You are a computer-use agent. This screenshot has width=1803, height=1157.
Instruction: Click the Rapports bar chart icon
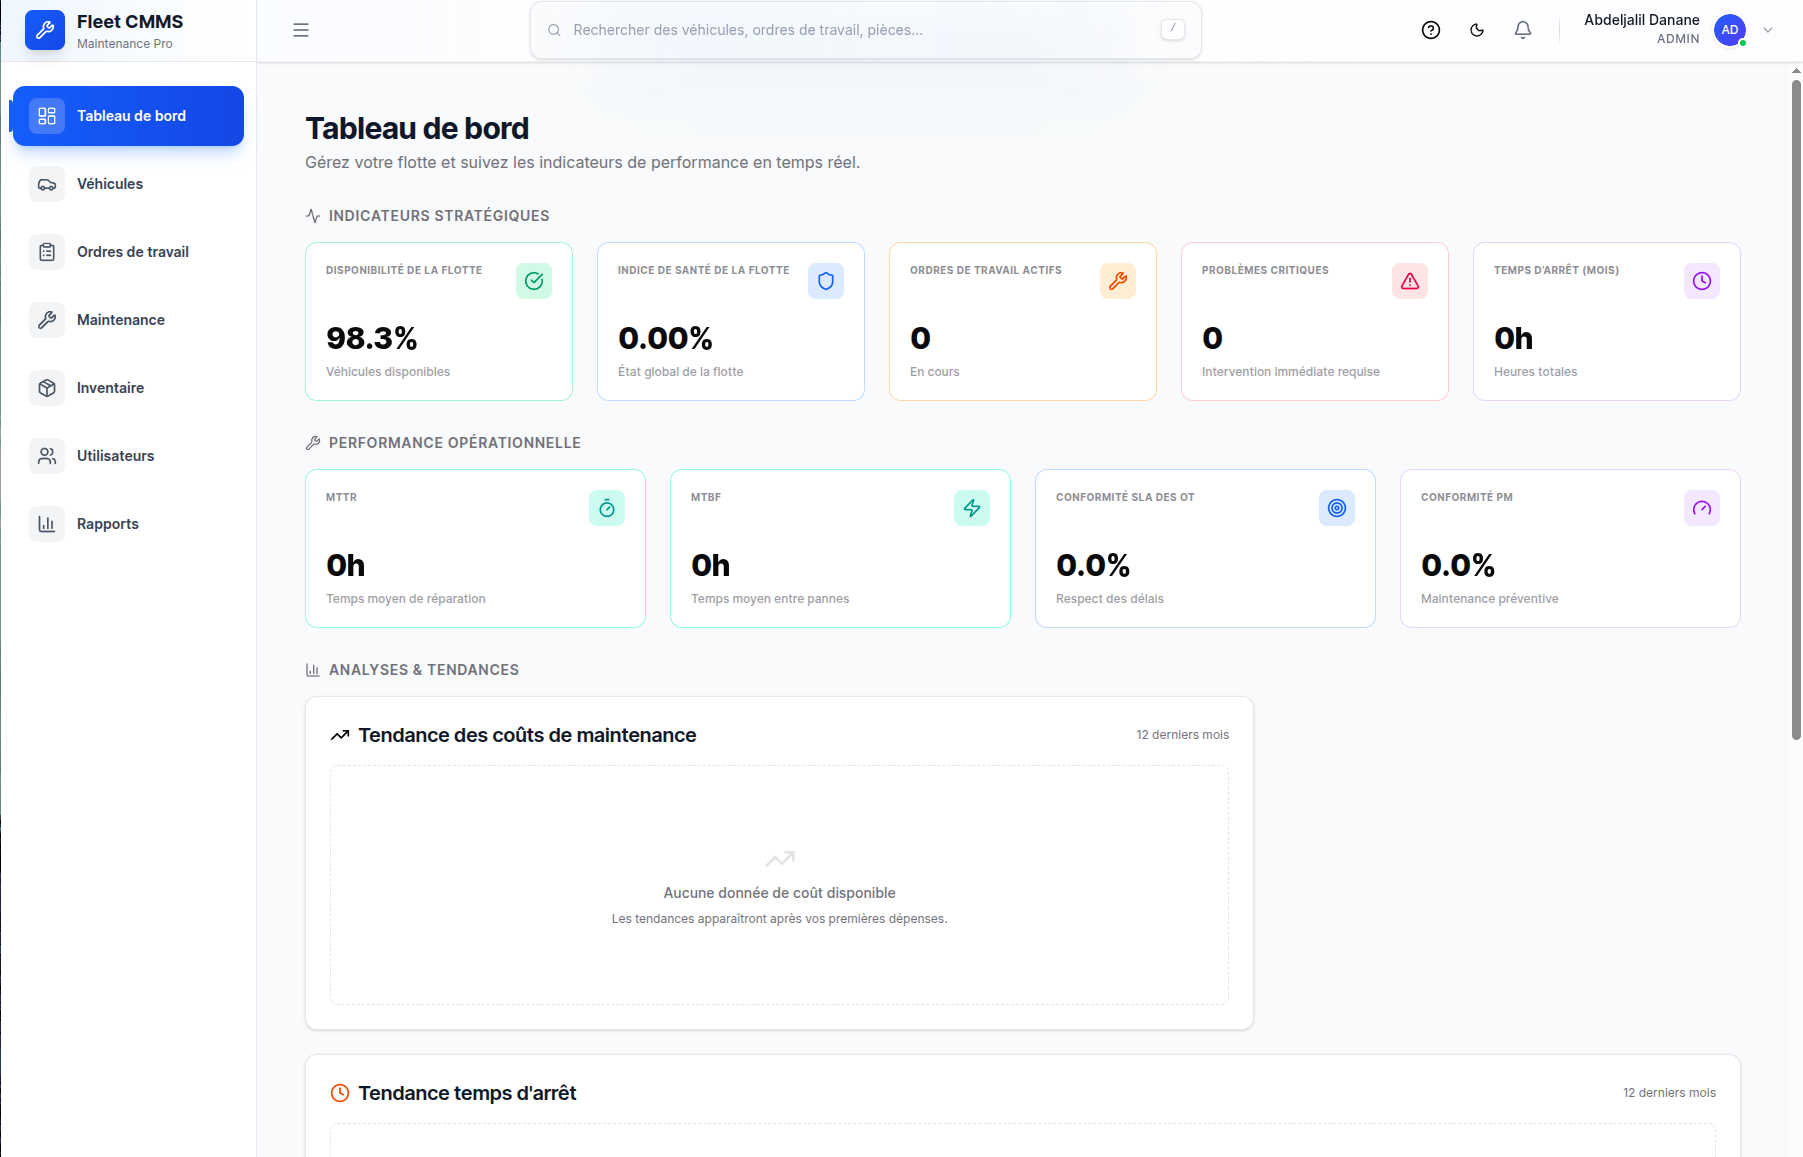(47, 524)
